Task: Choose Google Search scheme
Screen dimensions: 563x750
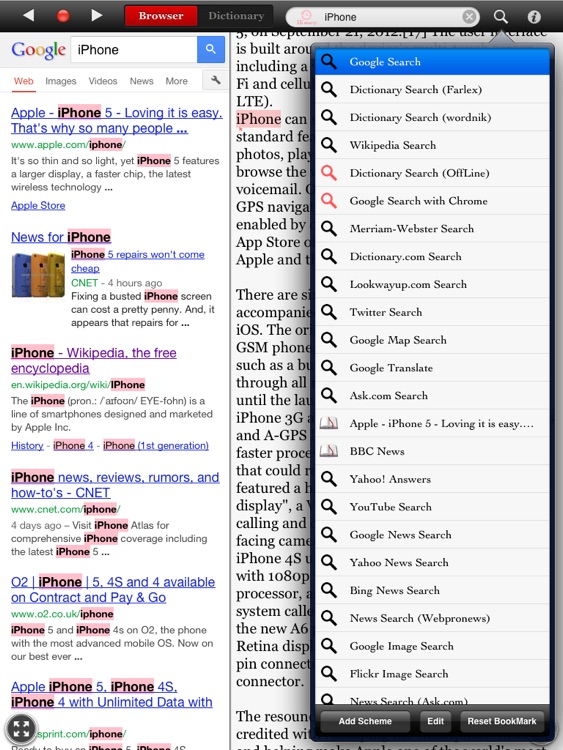Action: tap(432, 62)
